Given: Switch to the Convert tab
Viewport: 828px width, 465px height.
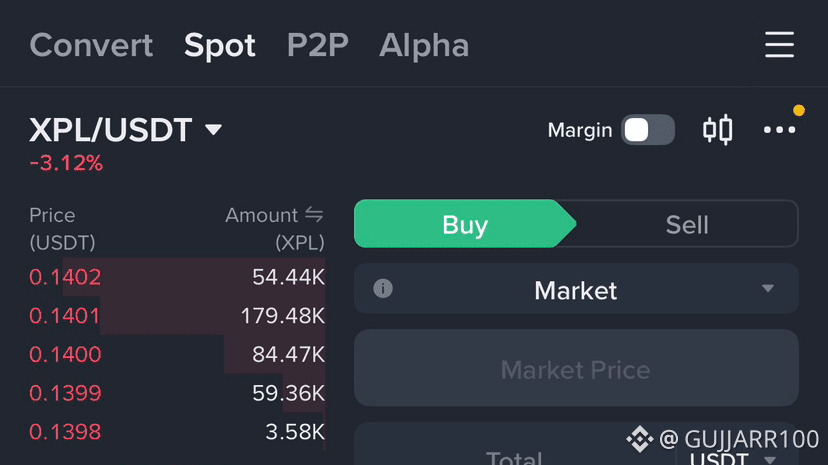Looking at the screenshot, I should coord(91,45).
